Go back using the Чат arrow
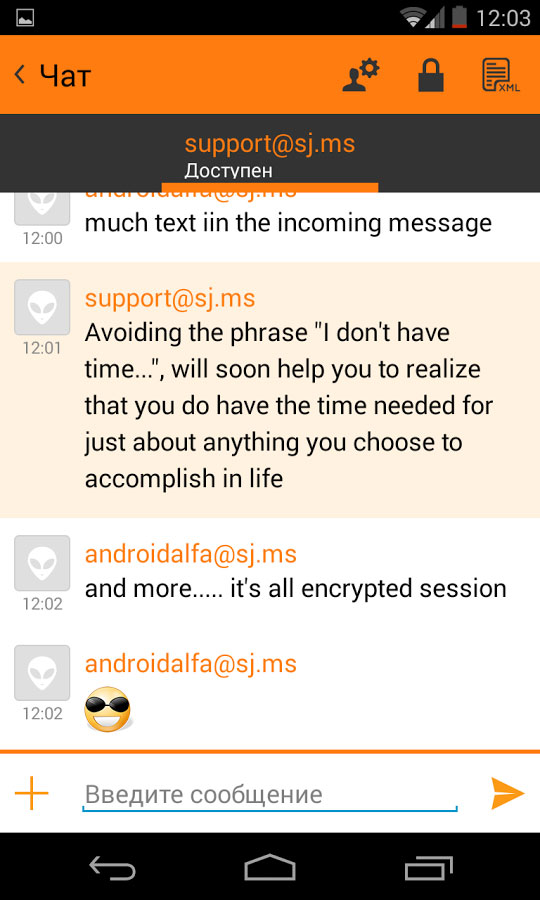 pyautogui.click(x=52, y=76)
